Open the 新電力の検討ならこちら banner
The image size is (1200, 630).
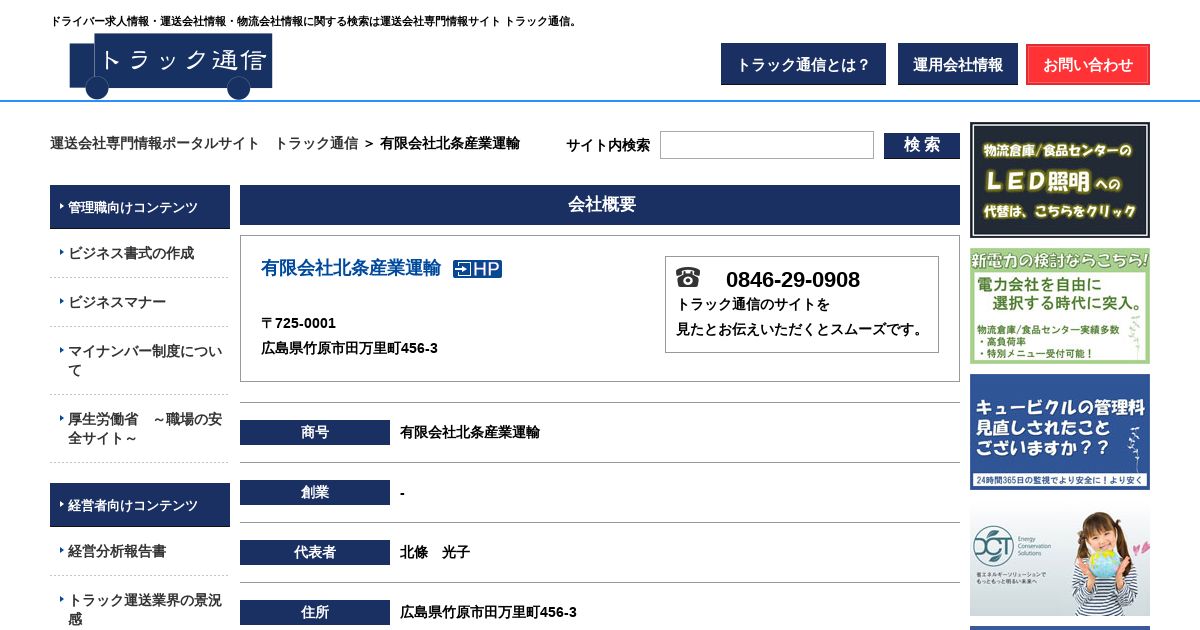tap(1060, 306)
